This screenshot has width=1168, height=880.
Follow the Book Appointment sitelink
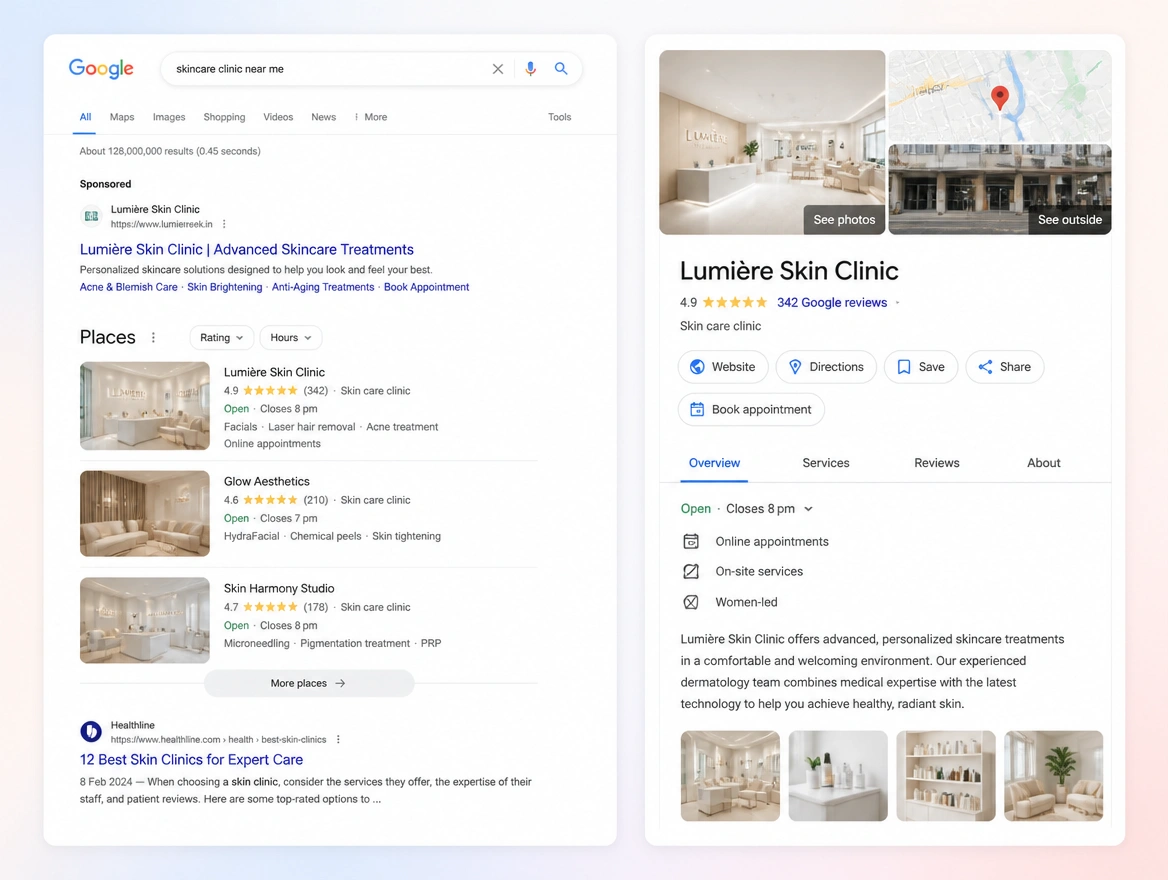[x=426, y=287]
